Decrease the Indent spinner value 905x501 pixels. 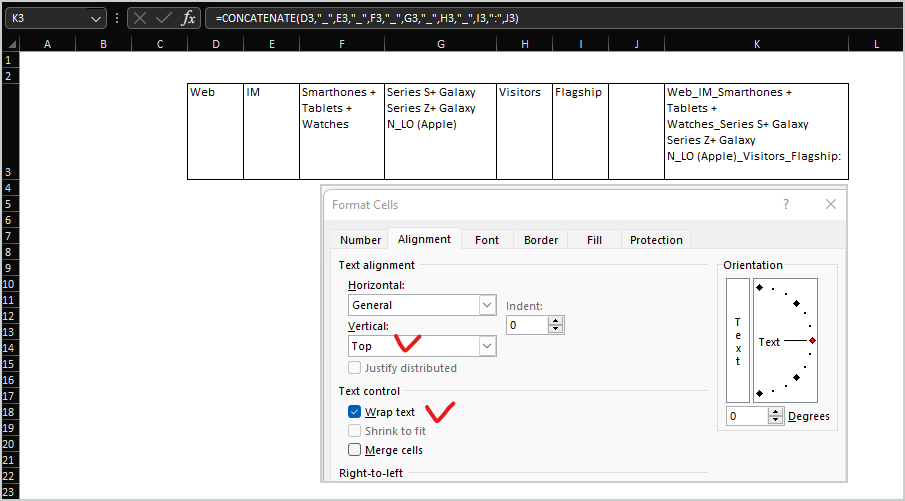click(555, 329)
